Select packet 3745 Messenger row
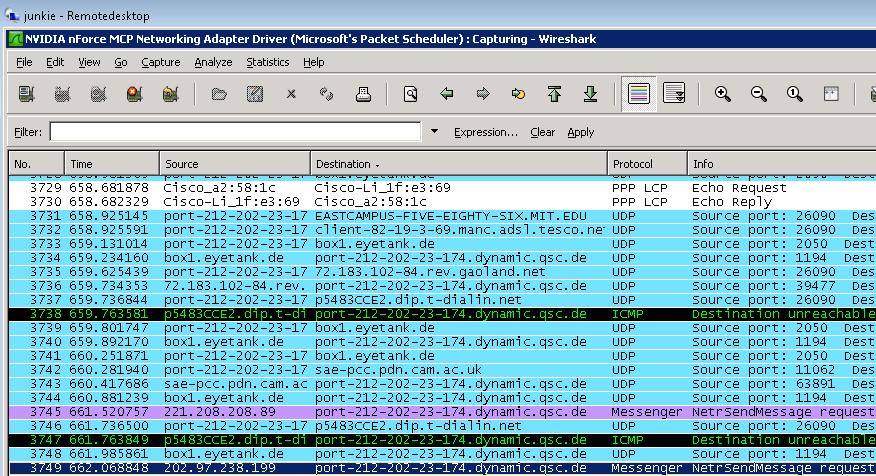876x476 pixels. coord(442,412)
